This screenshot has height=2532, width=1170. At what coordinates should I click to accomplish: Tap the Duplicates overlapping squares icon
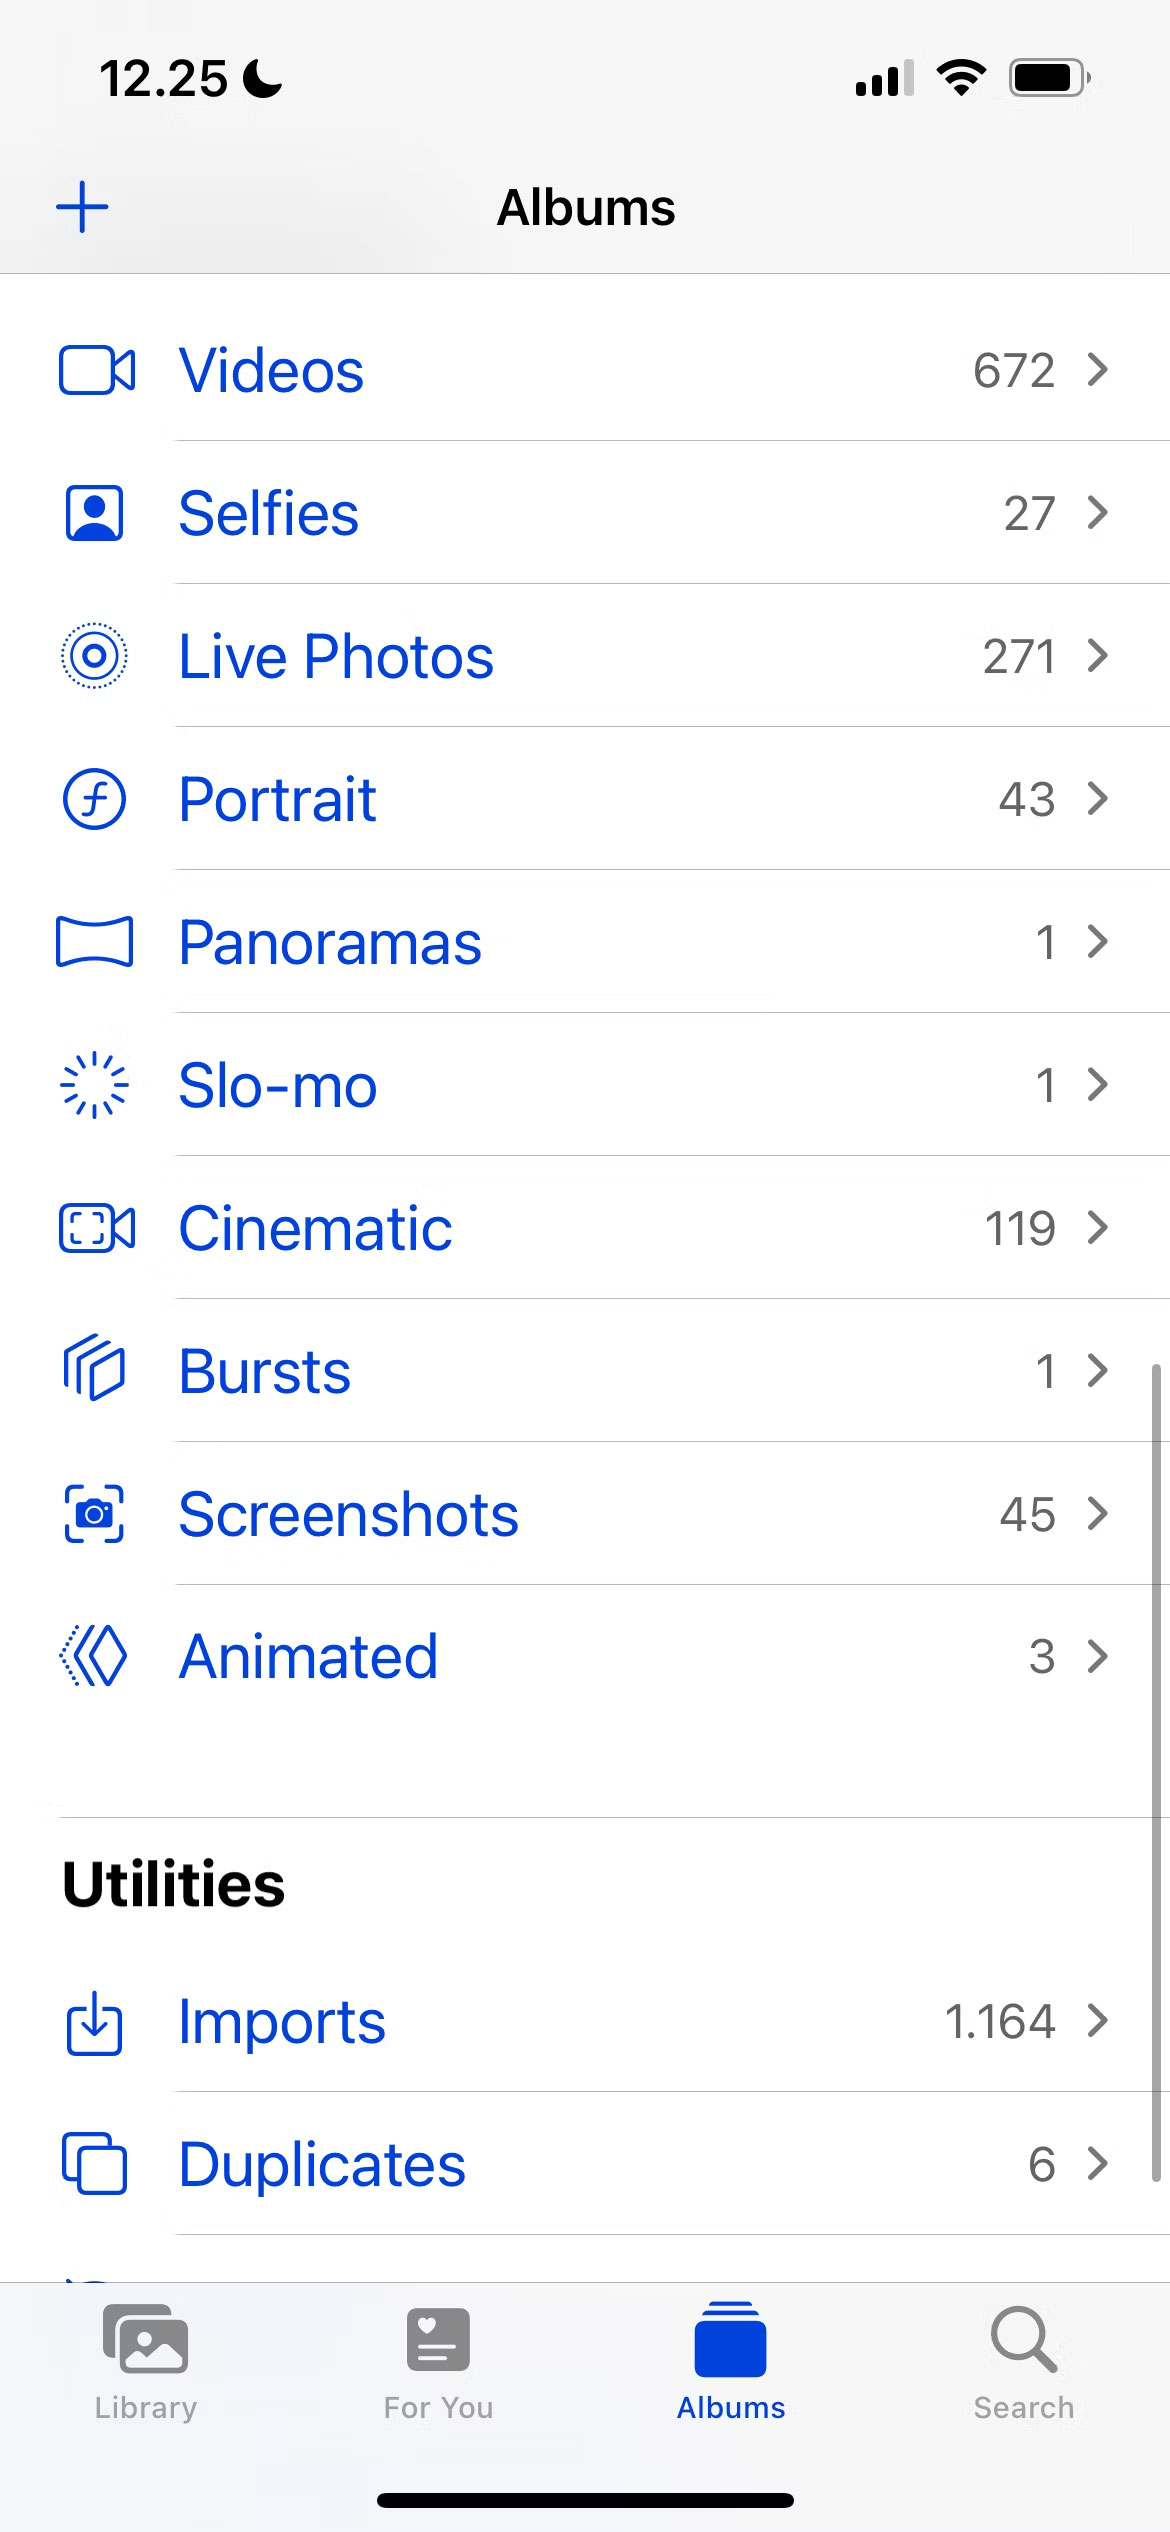point(94,2164)
